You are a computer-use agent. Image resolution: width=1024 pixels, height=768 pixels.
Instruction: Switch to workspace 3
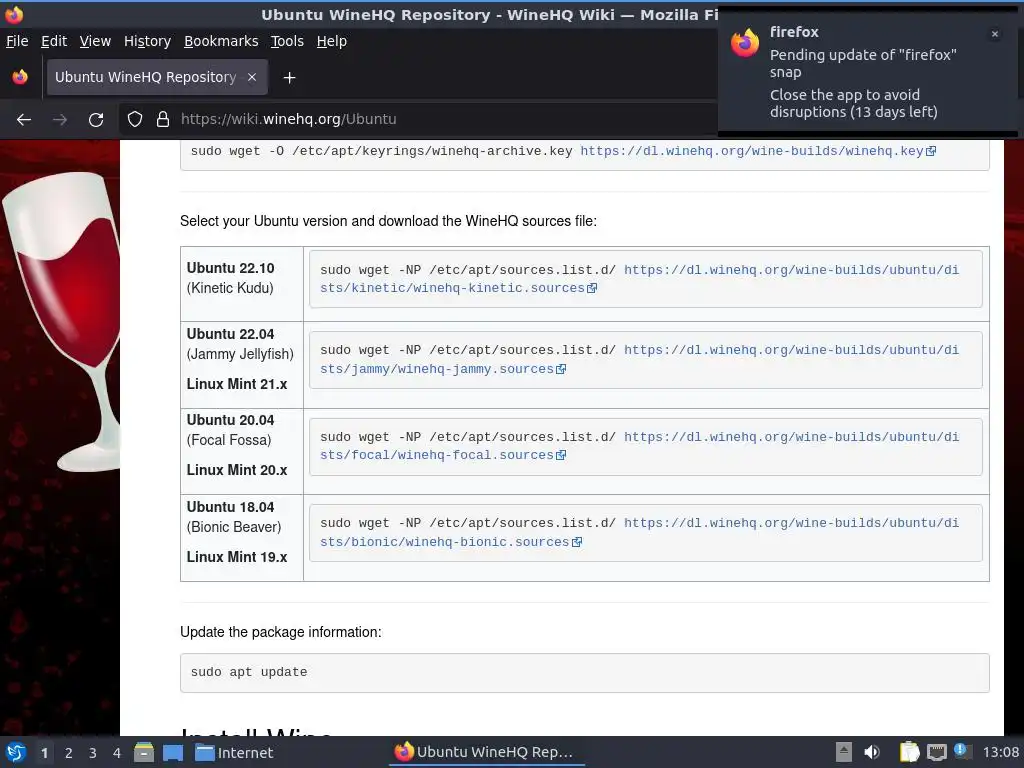point(93,753)
